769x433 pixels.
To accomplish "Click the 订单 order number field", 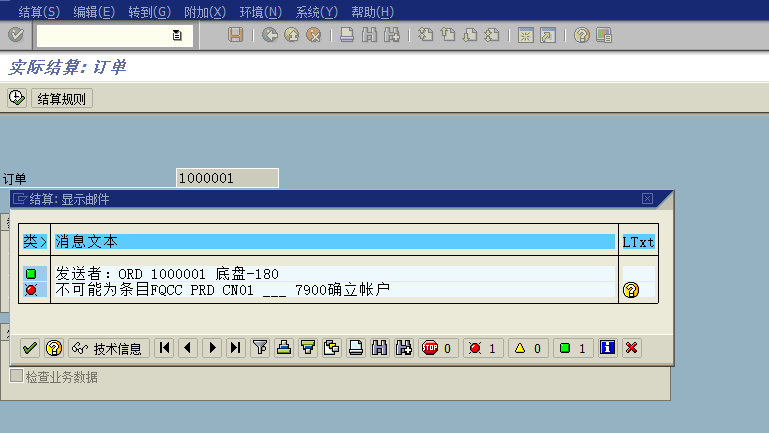I will 227,178.
